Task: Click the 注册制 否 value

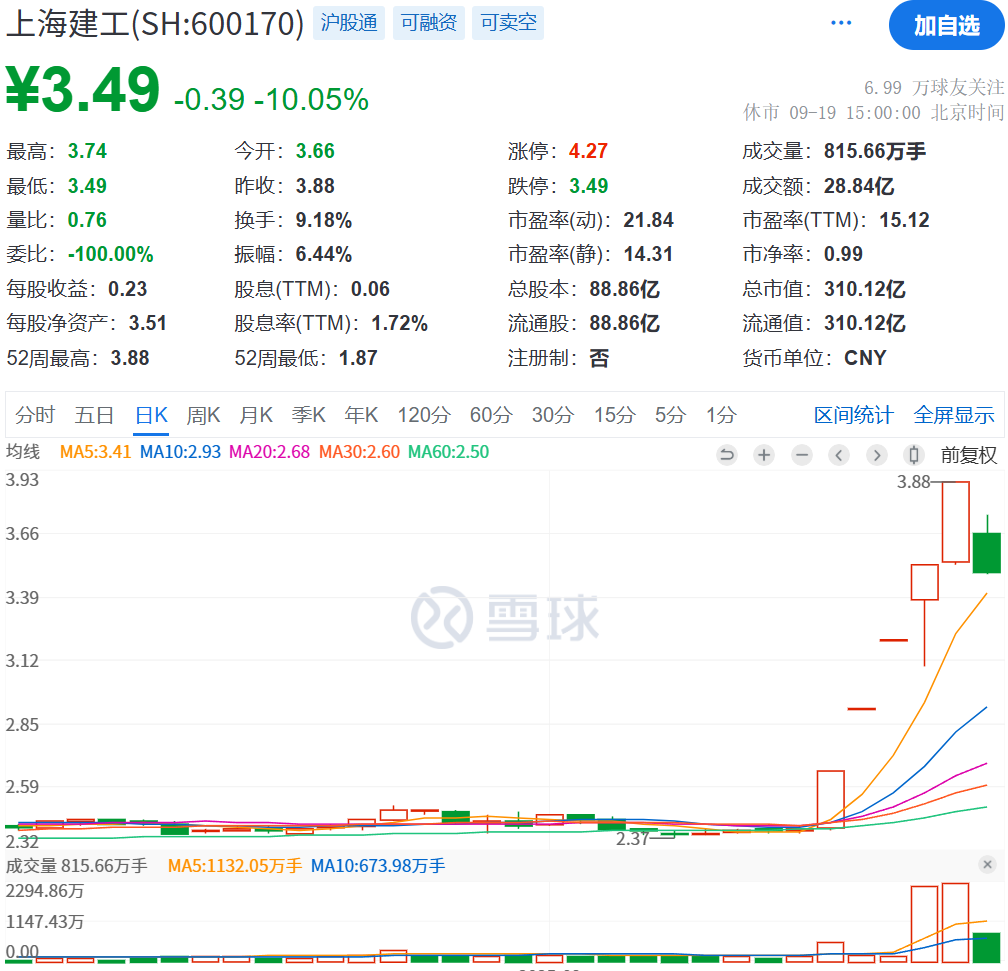Action: pyautogui.click(x=599, y=358)
